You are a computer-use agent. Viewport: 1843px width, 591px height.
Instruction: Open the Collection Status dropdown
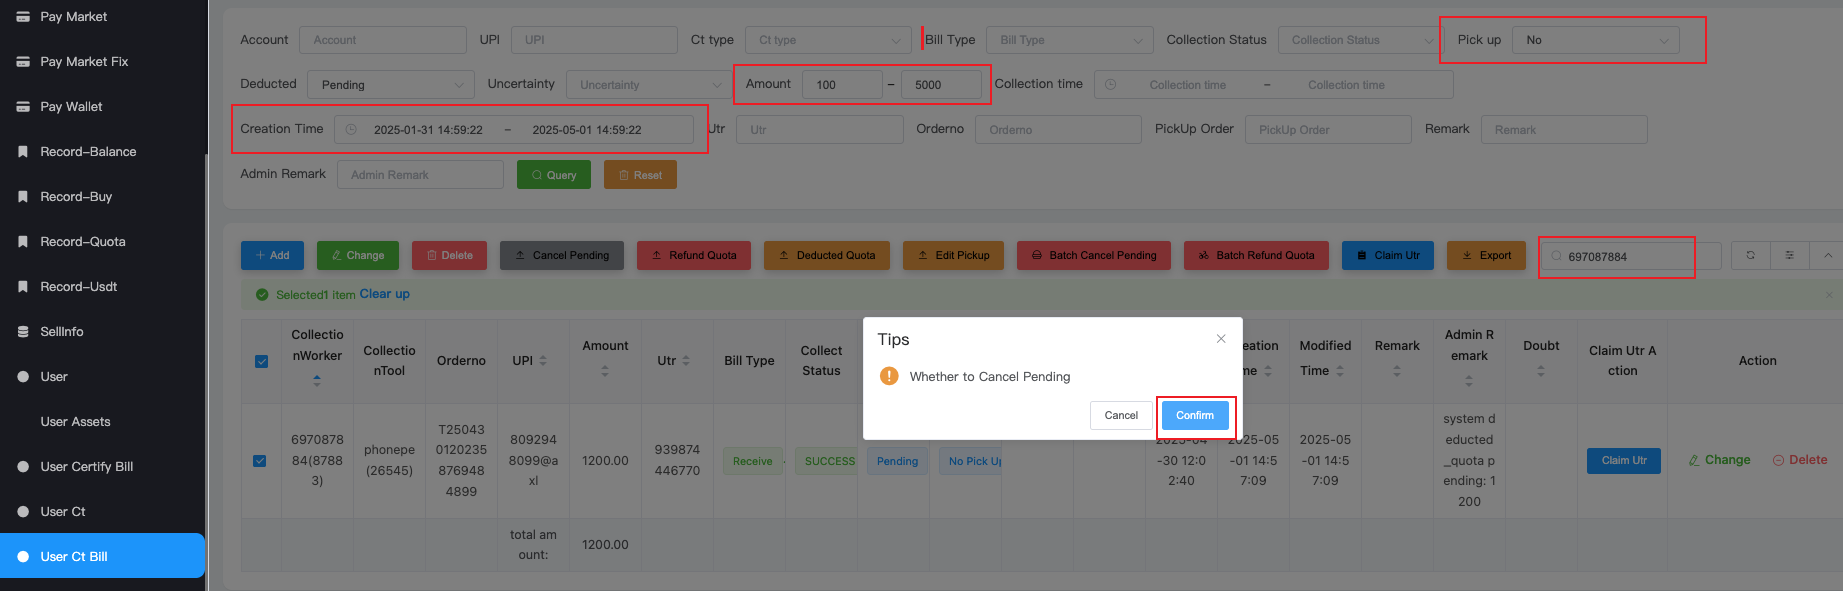[x=1360, y=40]
